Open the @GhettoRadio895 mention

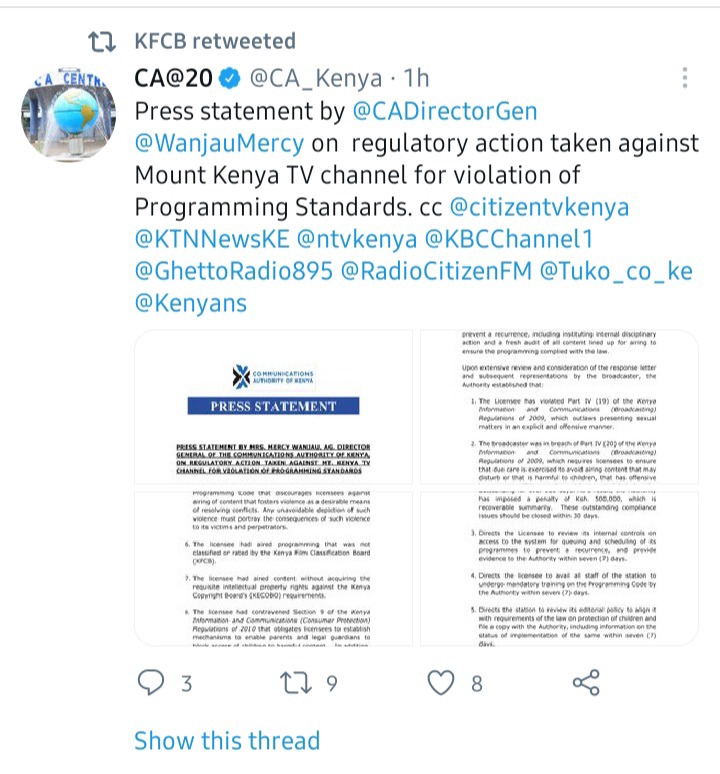point(234,271)
